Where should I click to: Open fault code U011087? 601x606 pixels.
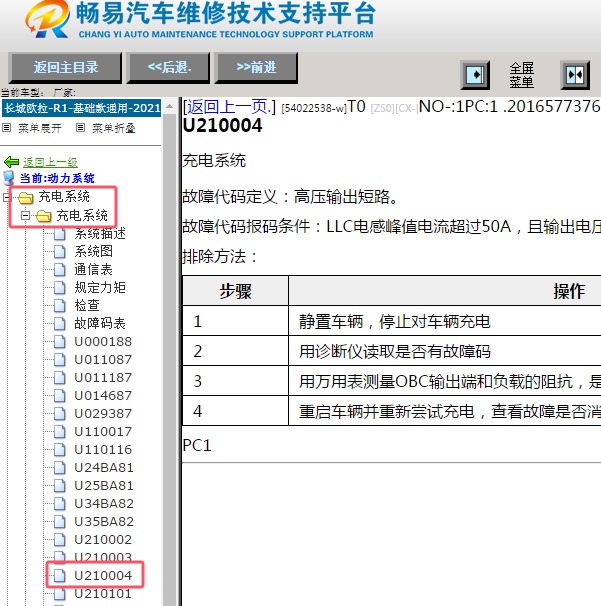click(x=103, y=359)
